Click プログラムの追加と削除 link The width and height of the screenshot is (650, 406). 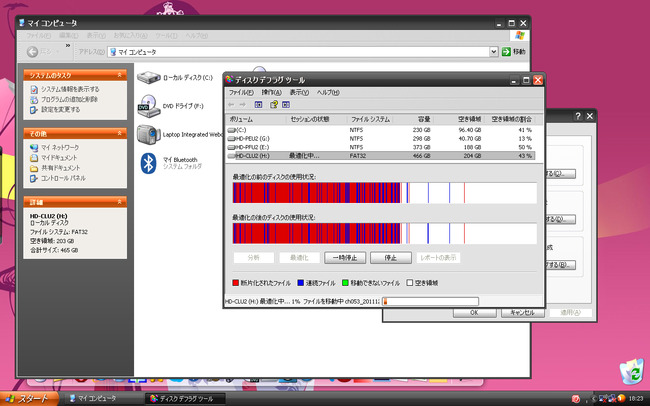pos(69,100)
